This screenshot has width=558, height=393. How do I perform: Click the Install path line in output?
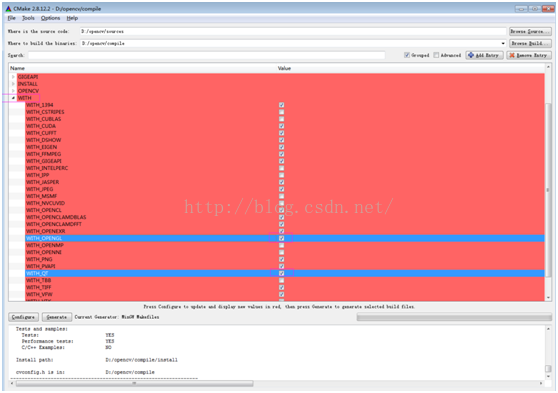pos(97,360)
